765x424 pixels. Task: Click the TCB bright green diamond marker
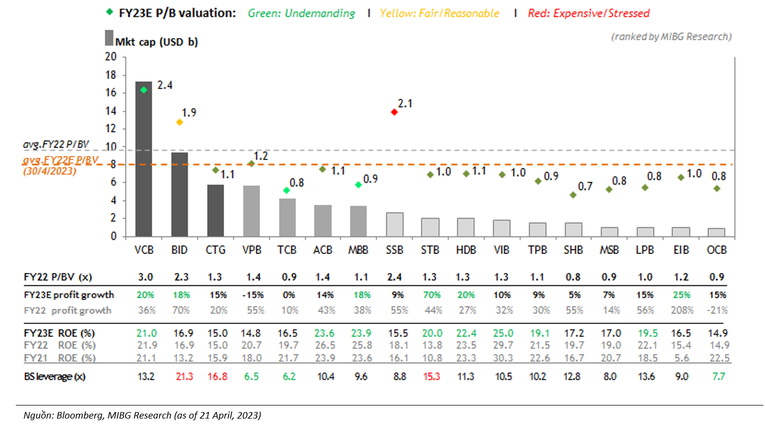(x=286, y=190)
